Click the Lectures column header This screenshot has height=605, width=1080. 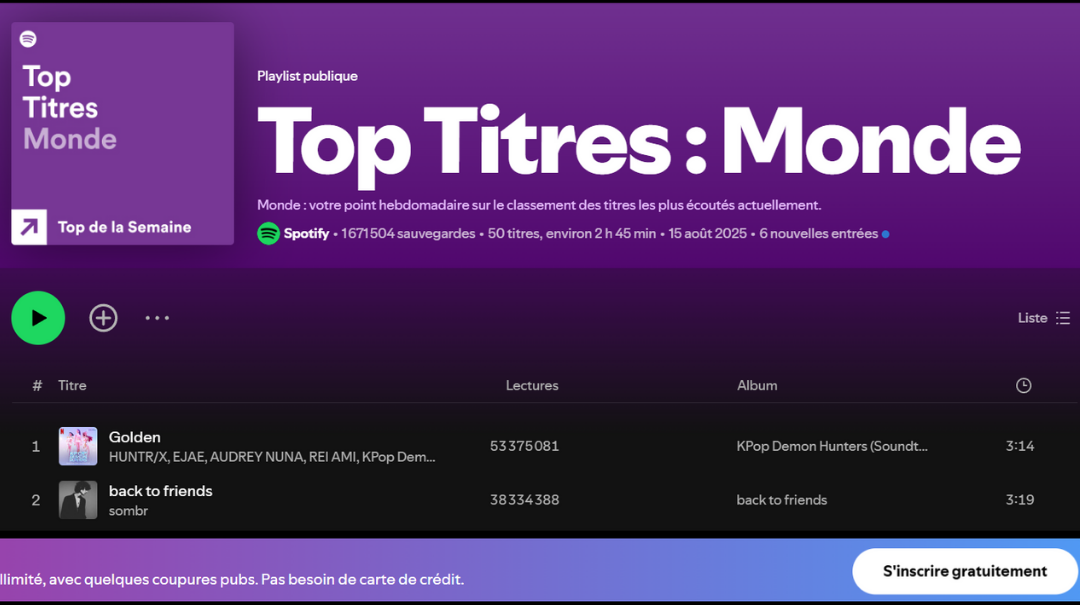tap(532, 385)
